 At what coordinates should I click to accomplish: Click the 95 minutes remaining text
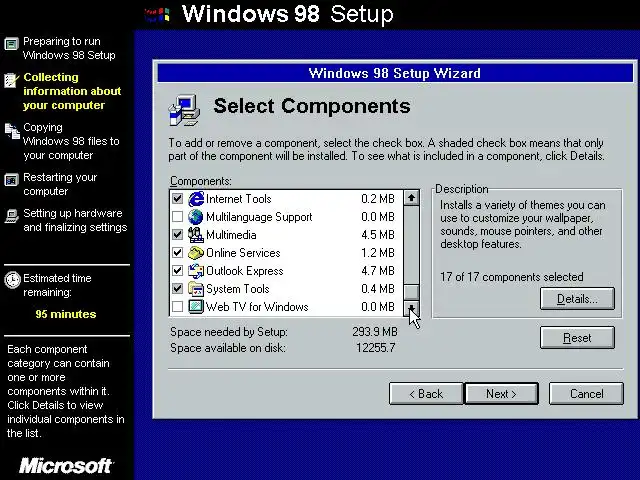(66, 314)
